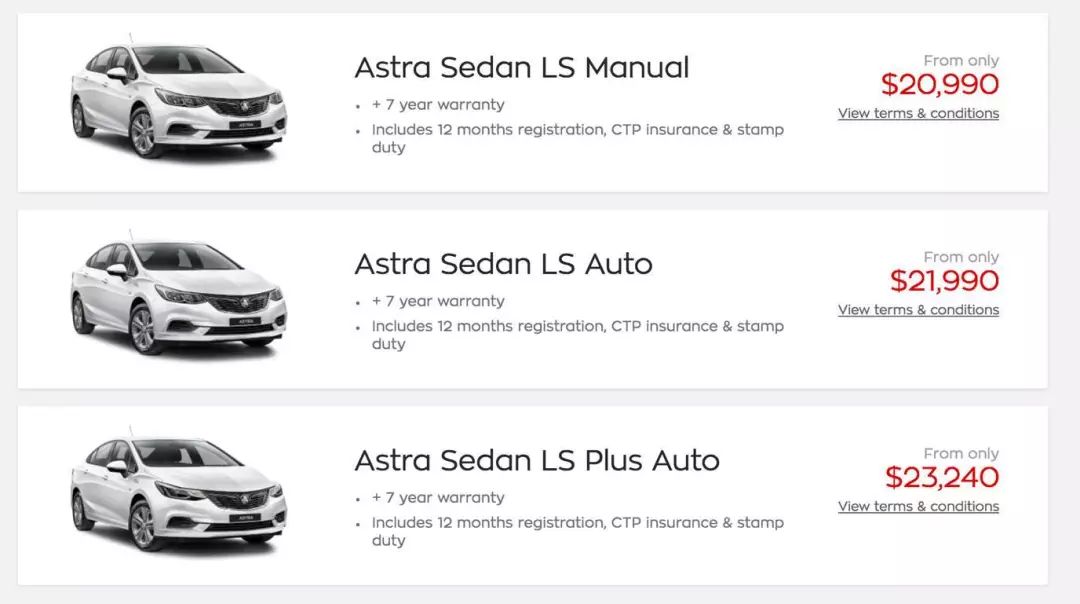Click the "From only" label above $20,990
The image size is (1080, 604).
(x=960, y=61)
